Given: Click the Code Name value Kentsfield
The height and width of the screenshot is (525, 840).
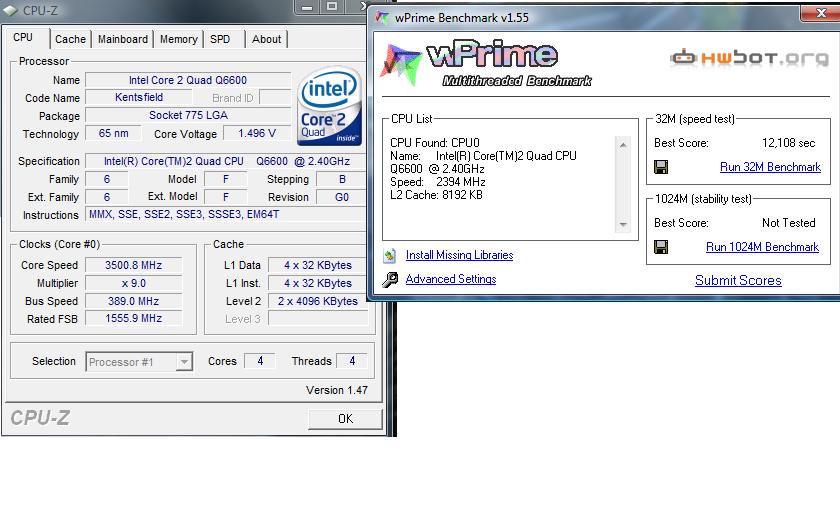Looking at the screenshot, I should [x=139, y=98].
